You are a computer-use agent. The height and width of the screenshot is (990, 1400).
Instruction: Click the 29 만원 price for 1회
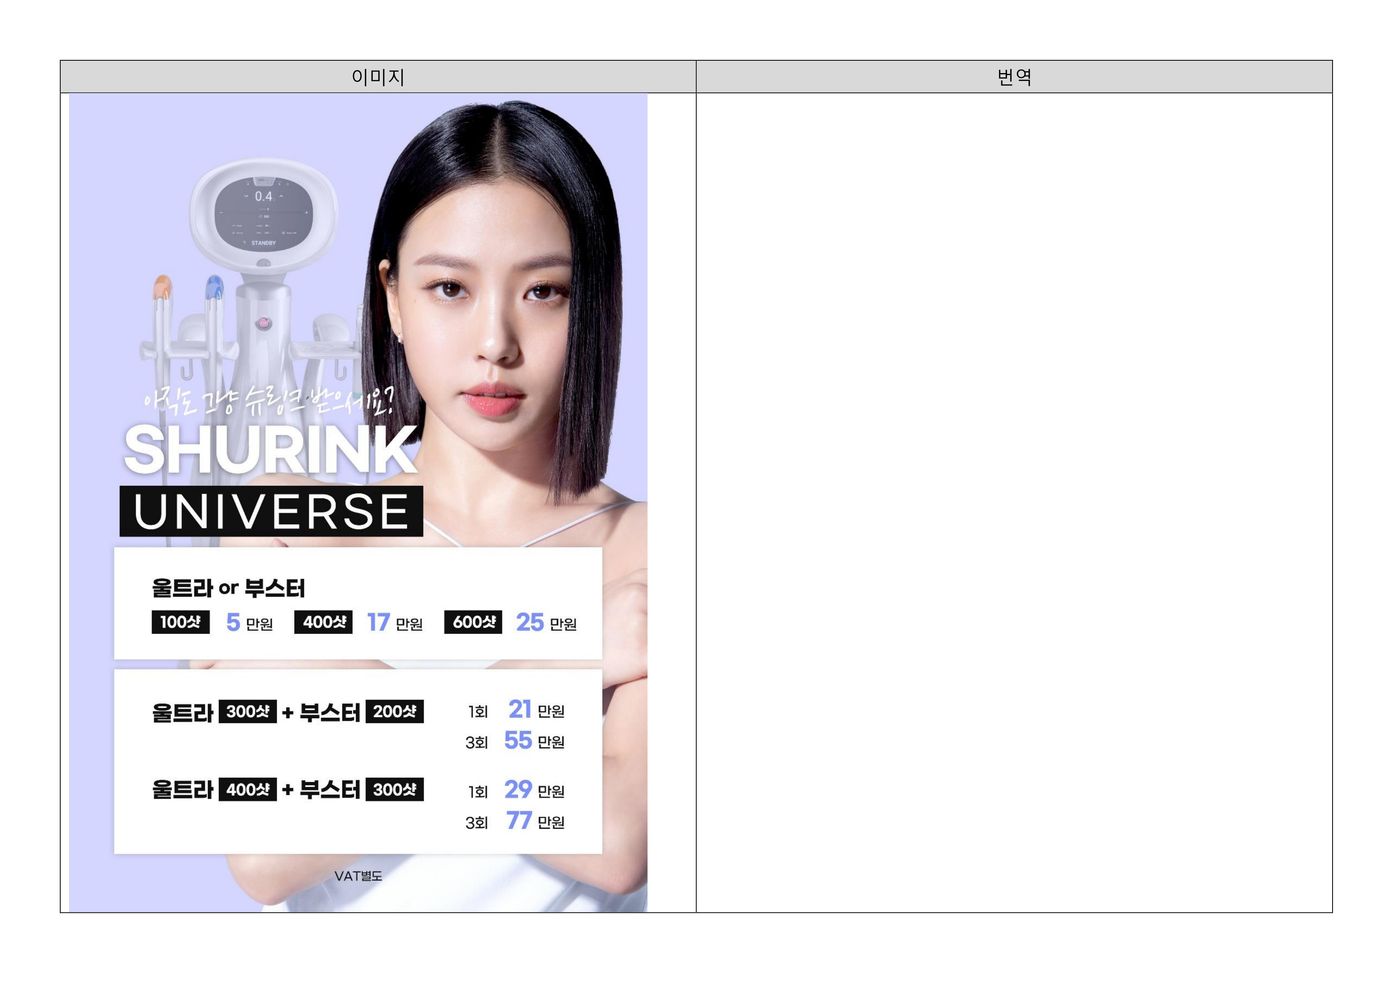(x=534, y=790)
